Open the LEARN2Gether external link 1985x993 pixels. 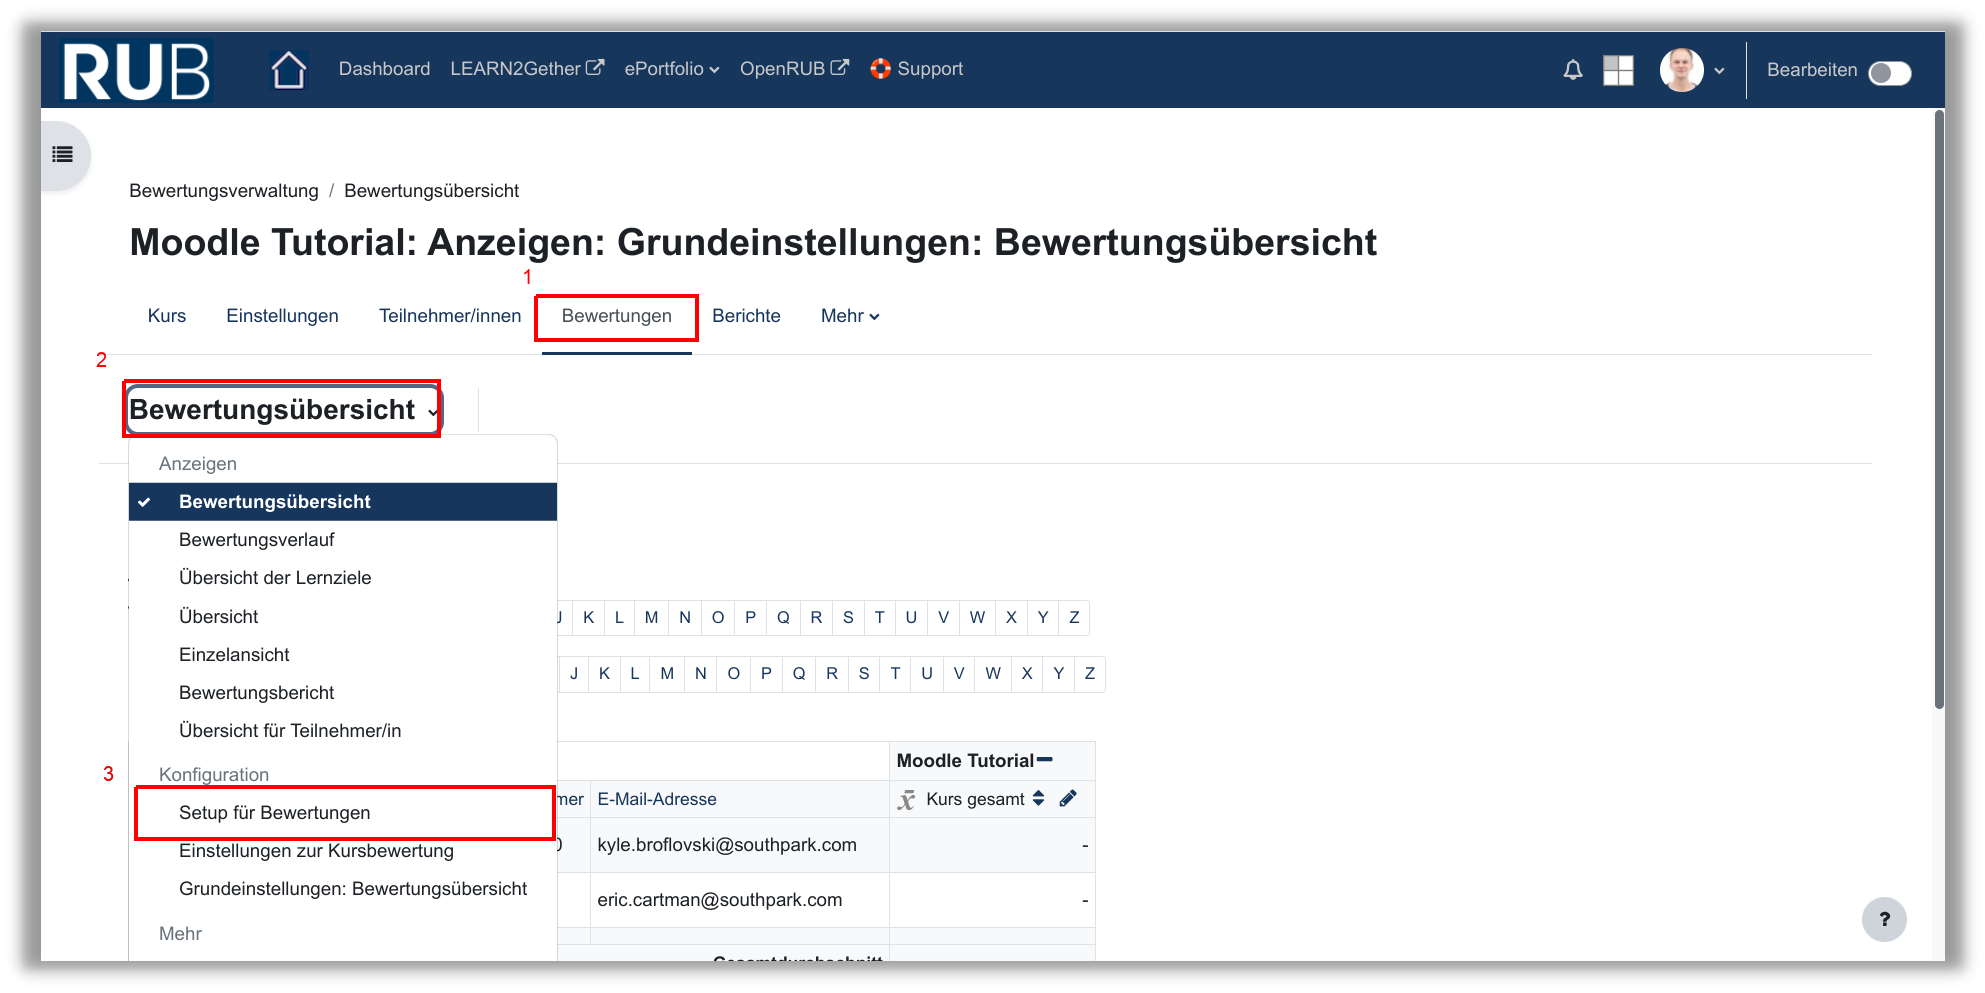(526, 69)
